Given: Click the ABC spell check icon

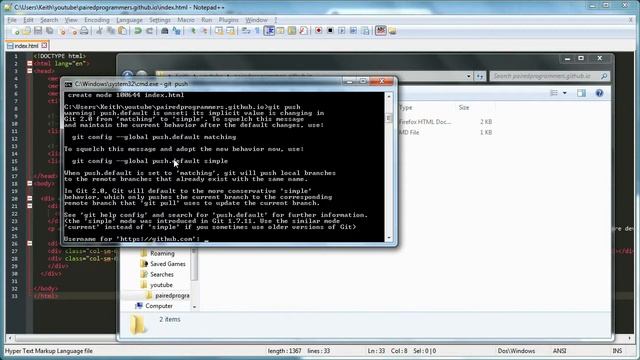Looking at the screenshot, I should pyautogui.click(x=380, y=31).
